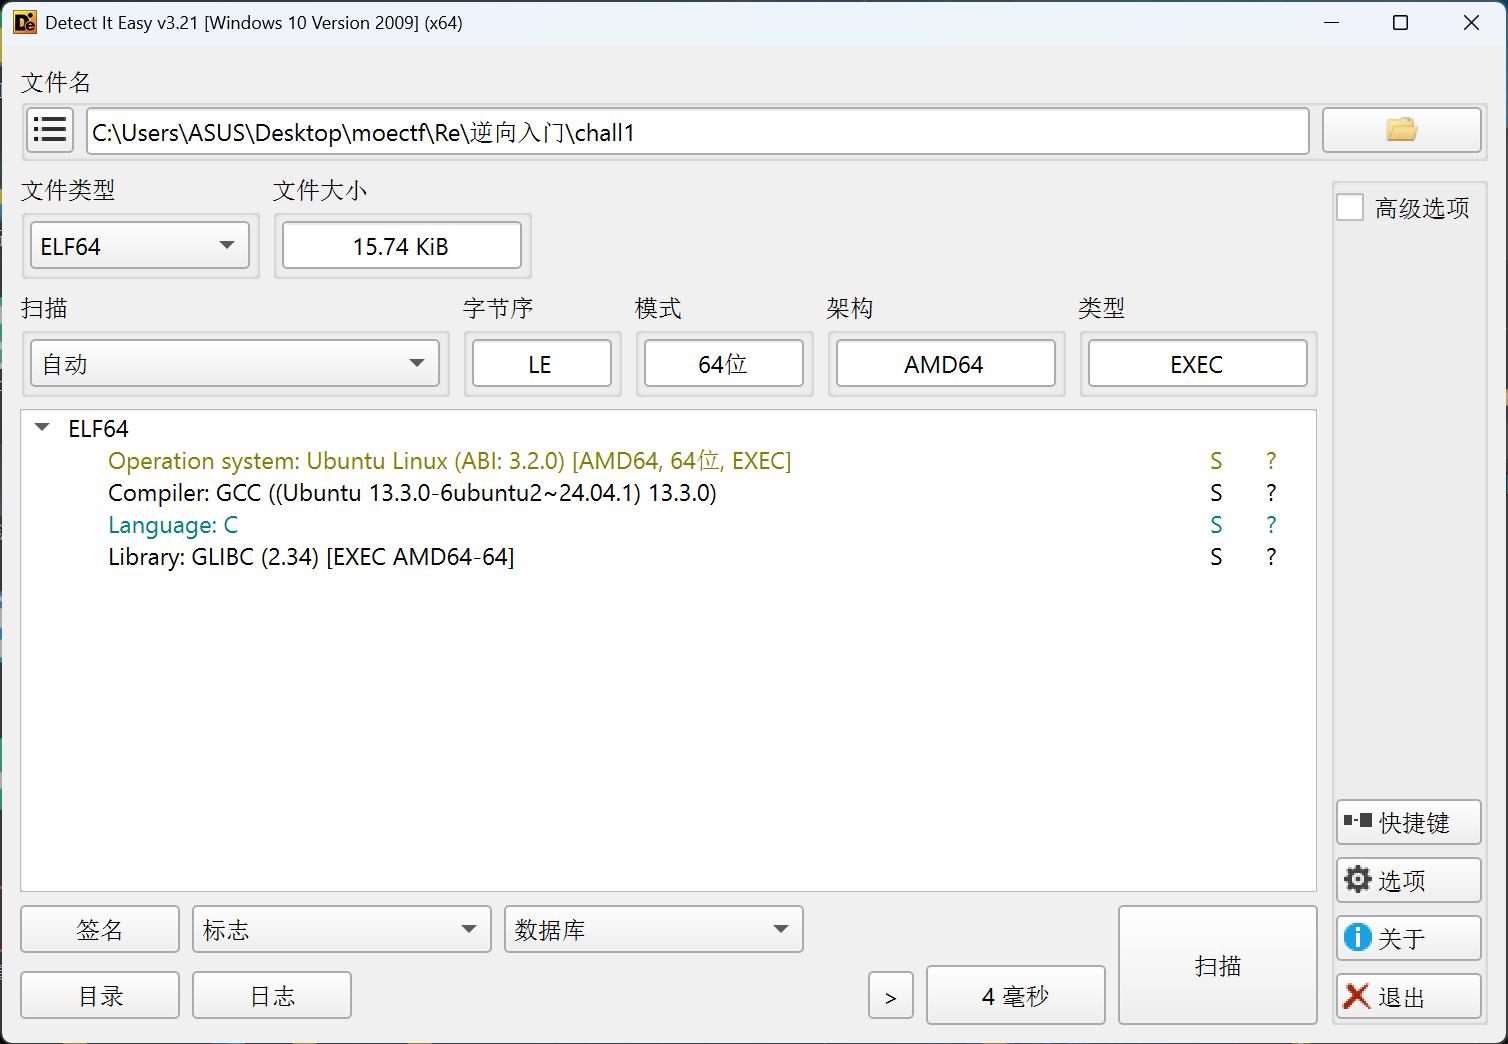
Task: Browse for file with folder icon button
Action: pos(1401,130)
